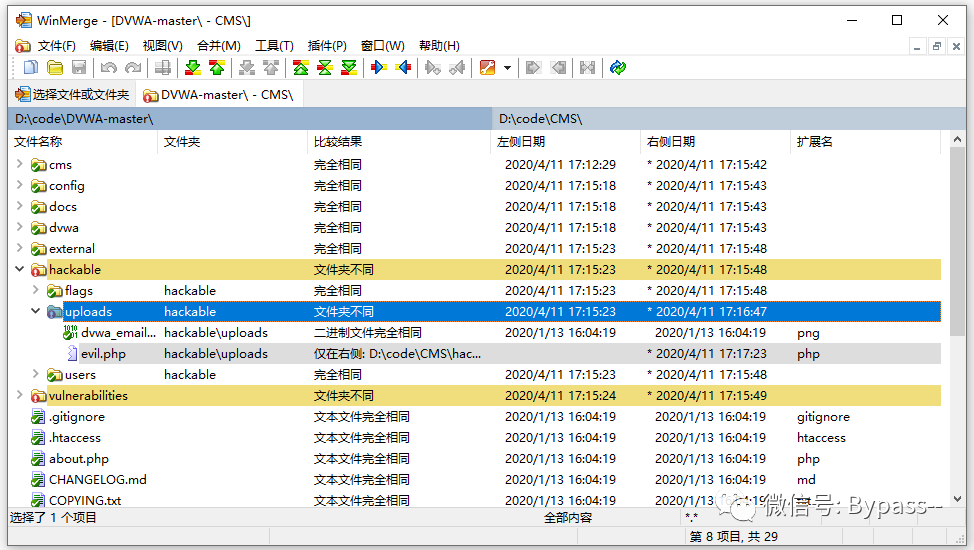Click the greyed All Right arrow icon

tap(533, 67)
